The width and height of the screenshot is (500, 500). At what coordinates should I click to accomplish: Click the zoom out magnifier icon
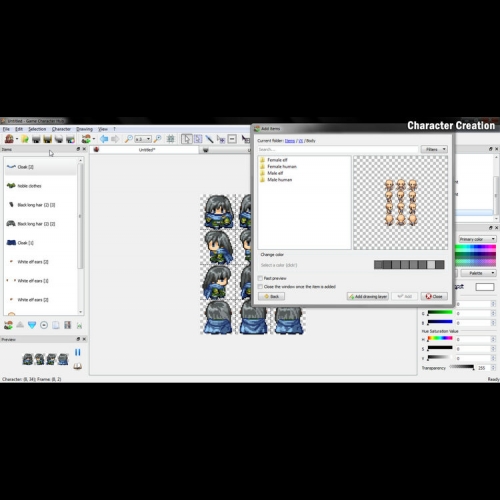[128, 139]
